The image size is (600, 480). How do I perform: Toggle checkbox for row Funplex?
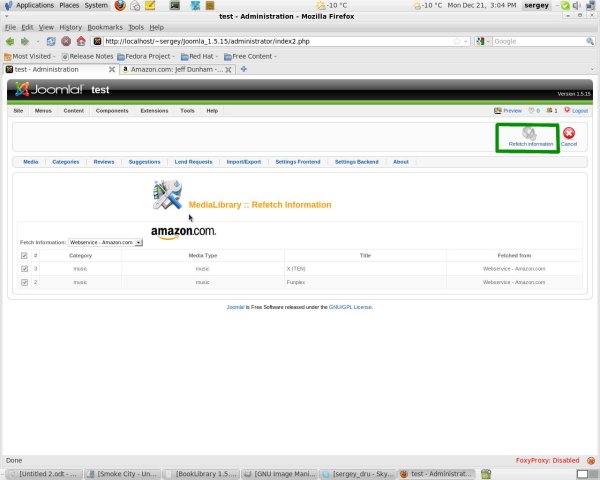24,282
